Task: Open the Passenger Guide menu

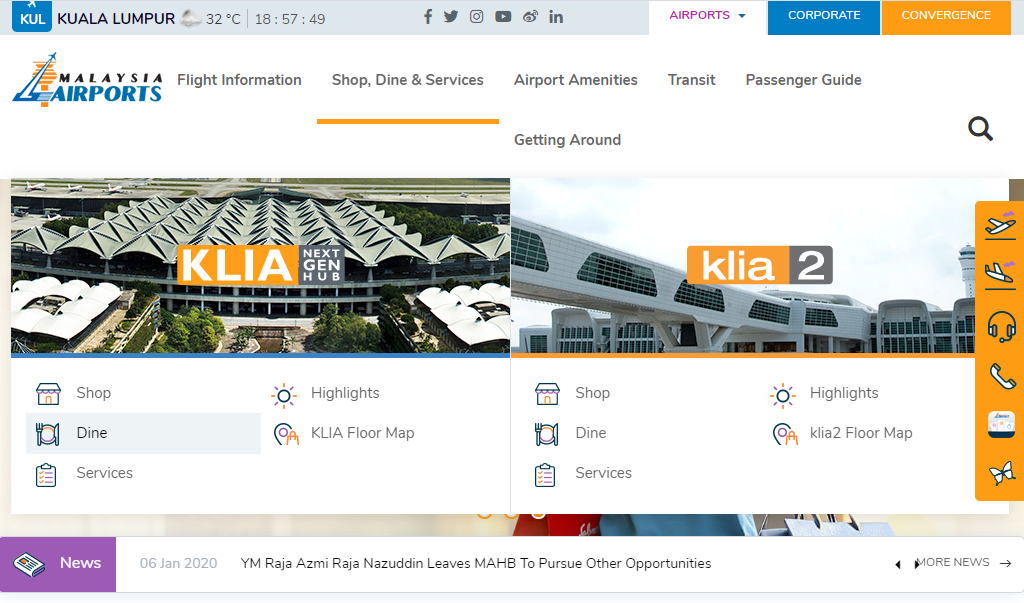Action: (803, 80)
